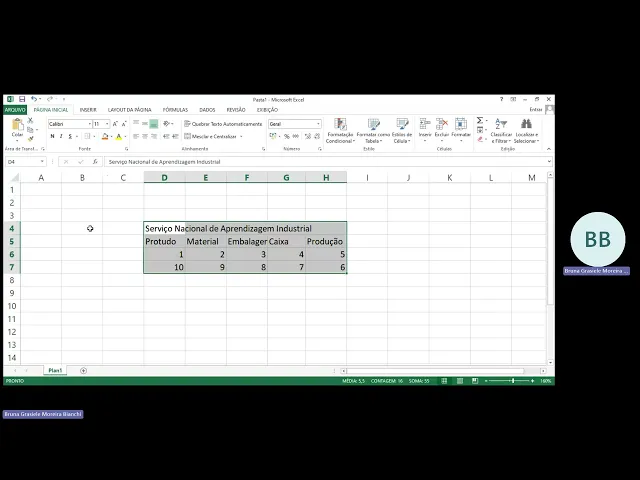Open the Geral number format dropdown

coord(318,124)
